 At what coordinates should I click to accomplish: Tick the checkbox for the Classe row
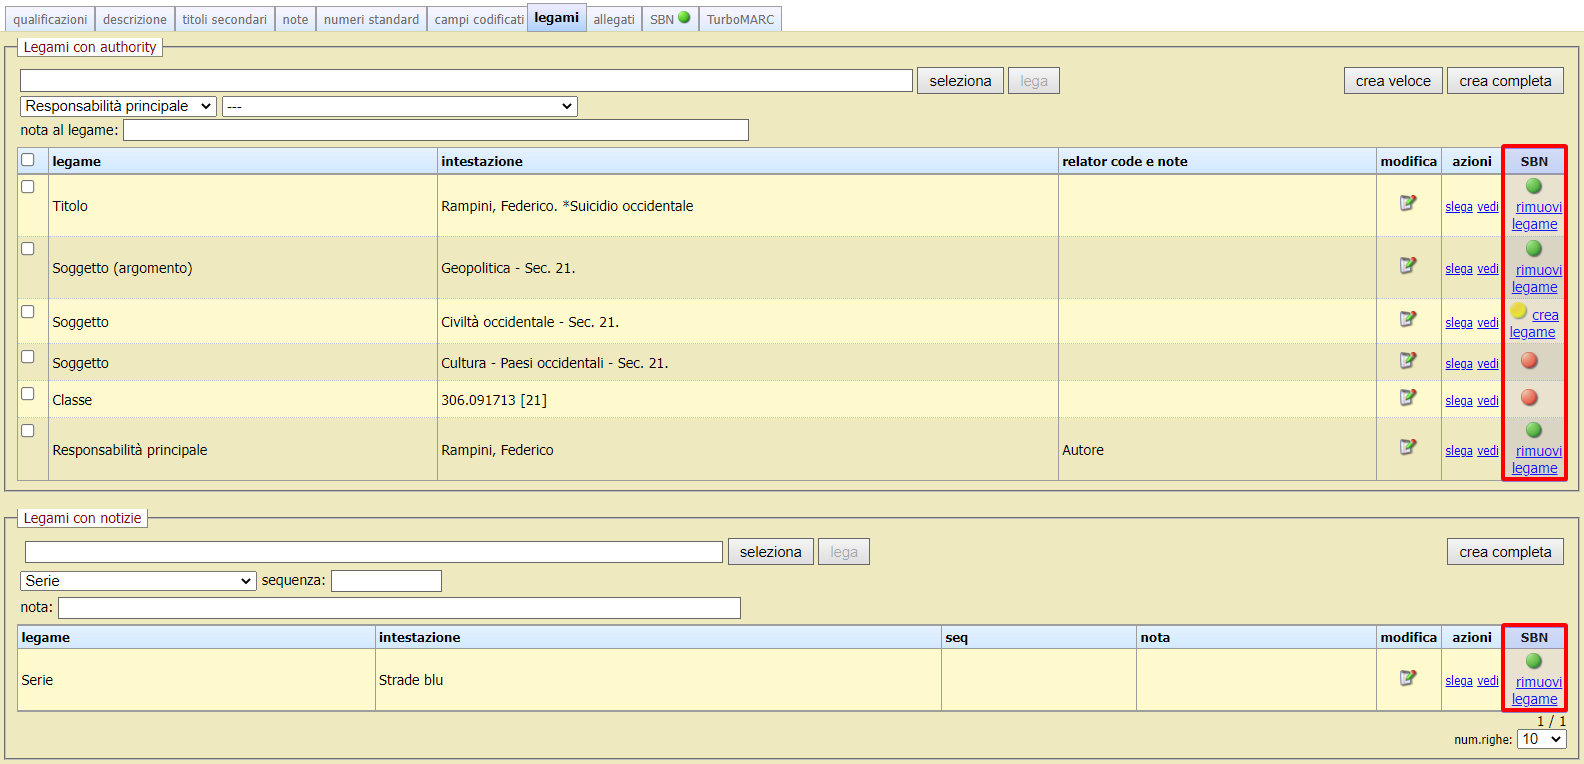(28, 394)
